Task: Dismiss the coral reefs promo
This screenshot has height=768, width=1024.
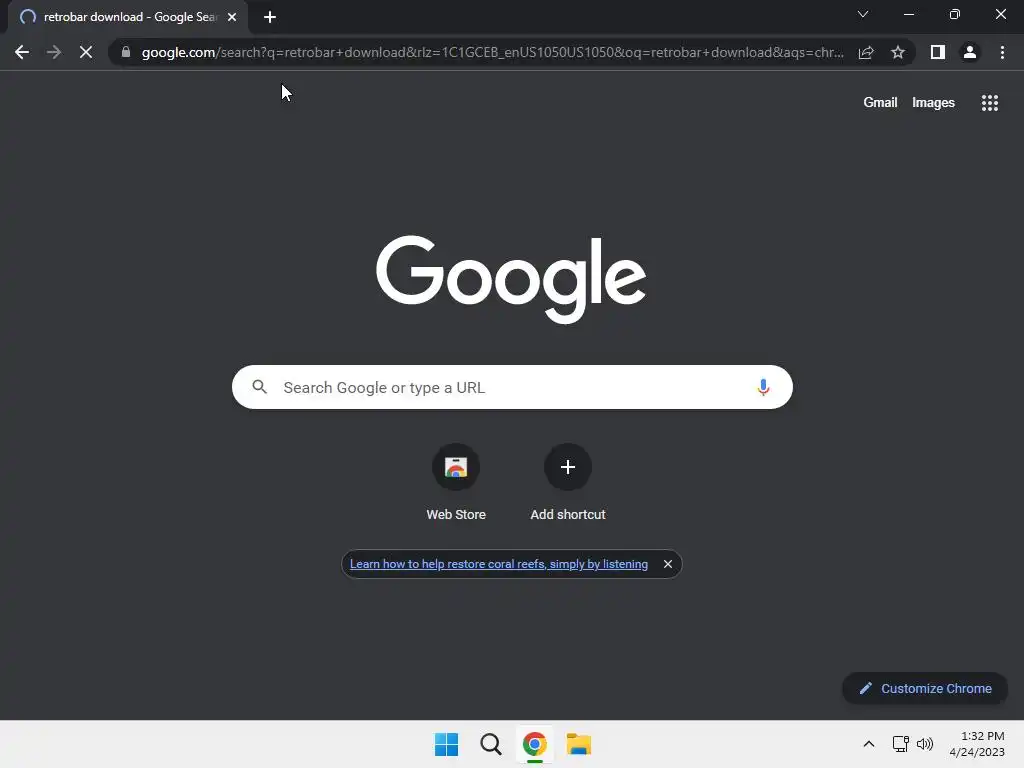Action: coord(667,564)
